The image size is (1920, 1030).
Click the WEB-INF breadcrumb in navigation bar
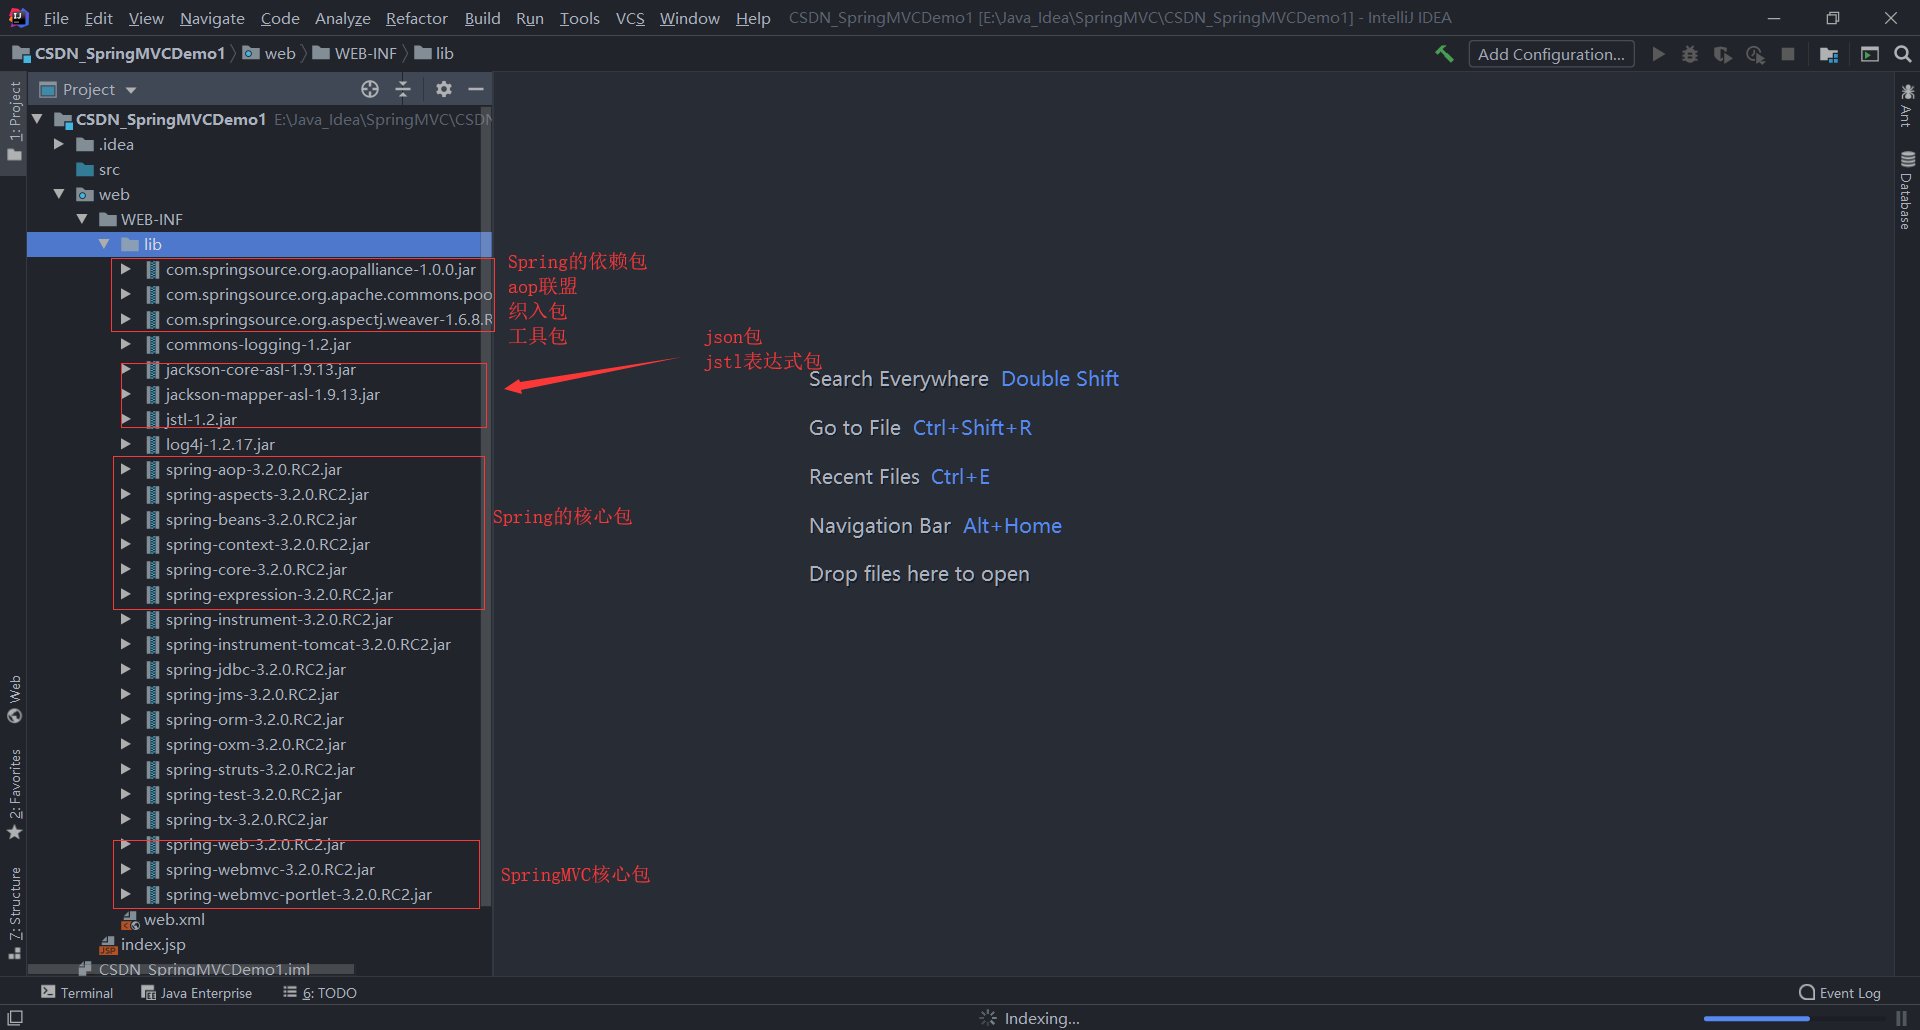tap(355, 54)
